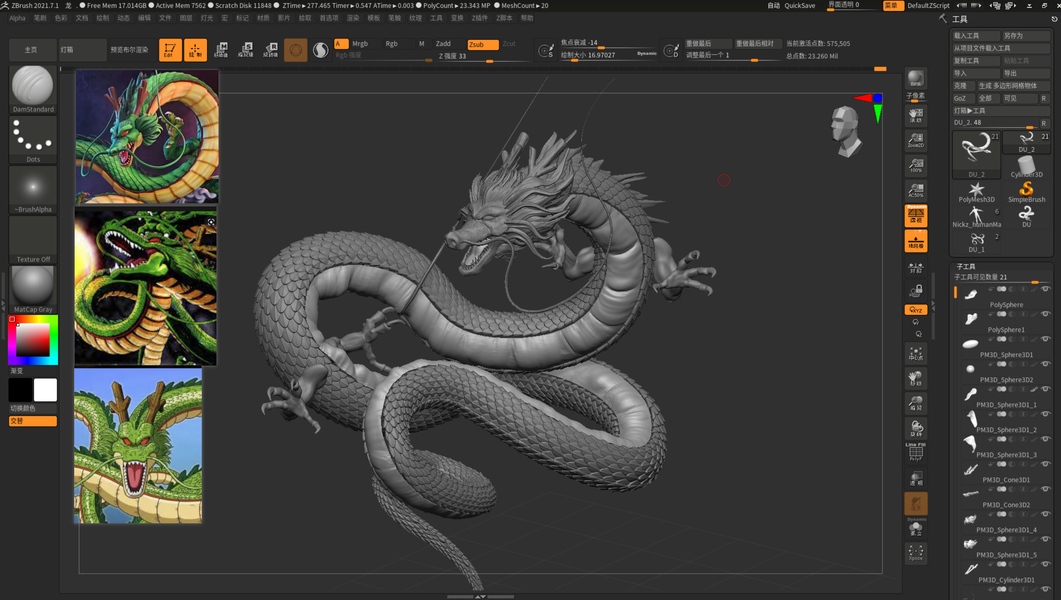Toggle the Solo mode icon

[916, 527]
